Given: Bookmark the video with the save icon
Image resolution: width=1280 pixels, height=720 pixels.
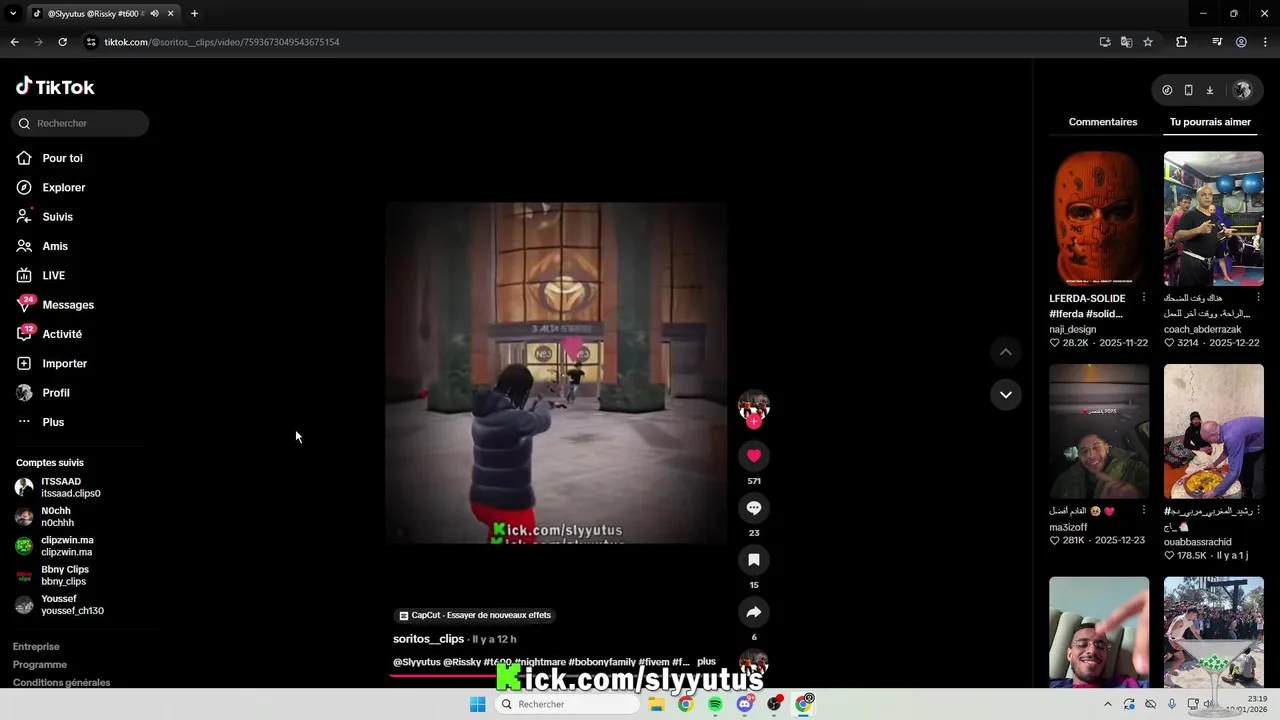Looking at the screenshot, I should (754, 560).
